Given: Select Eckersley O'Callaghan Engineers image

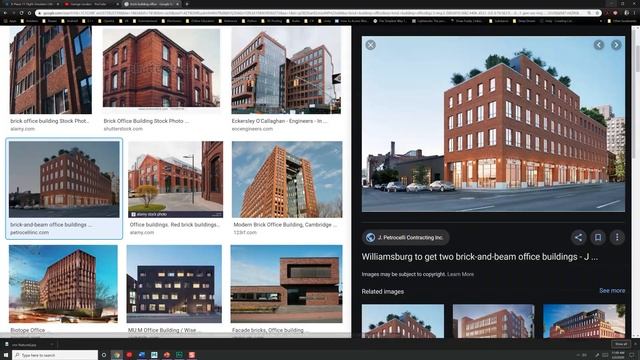Looking at the screenshot, I should point(286,70).
